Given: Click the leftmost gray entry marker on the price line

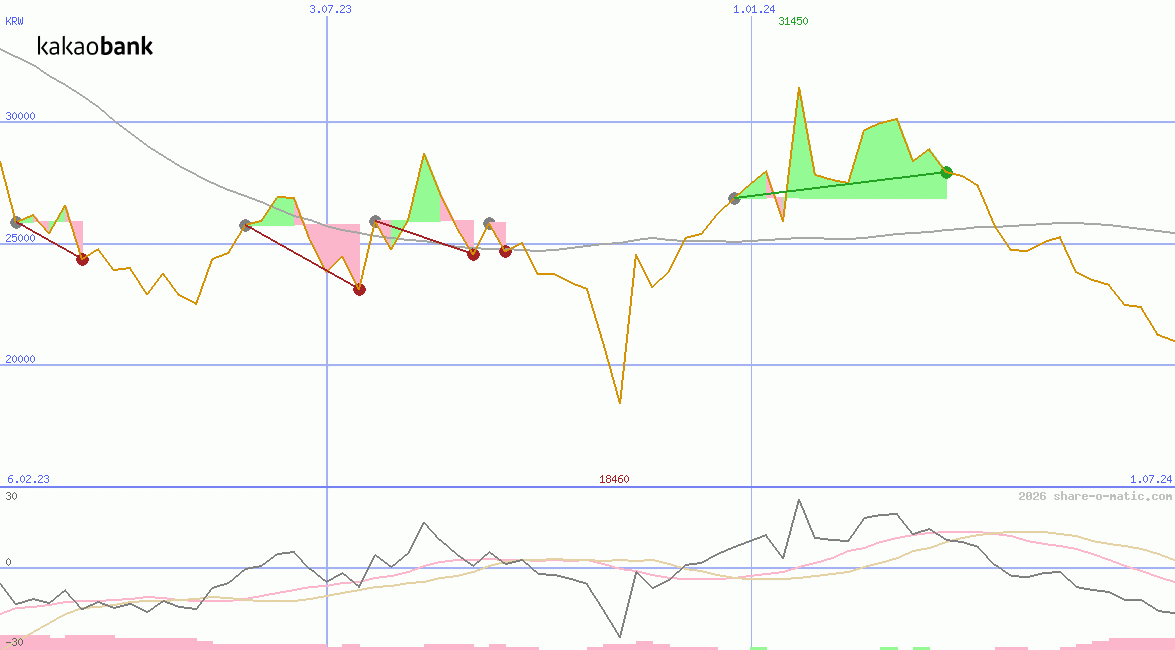Looking at the screenshot, I should click(x=15, y=222).
